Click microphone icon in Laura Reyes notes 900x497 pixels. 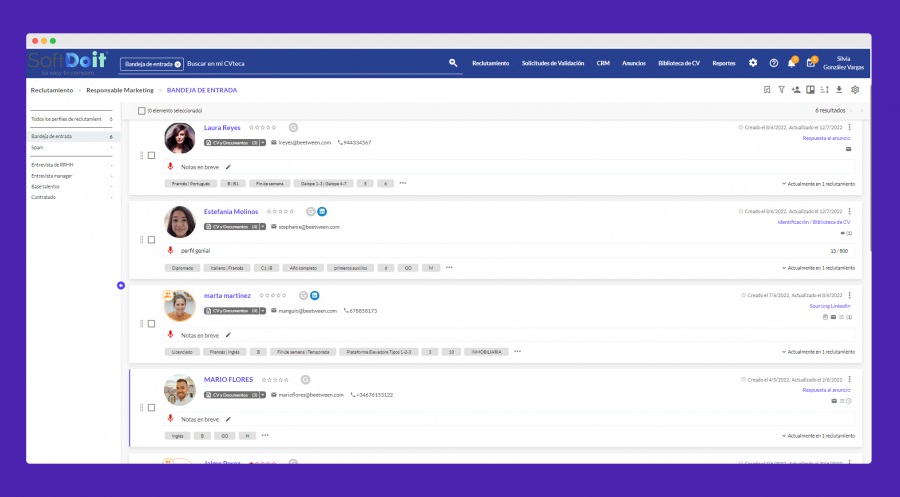pos(170,166)
